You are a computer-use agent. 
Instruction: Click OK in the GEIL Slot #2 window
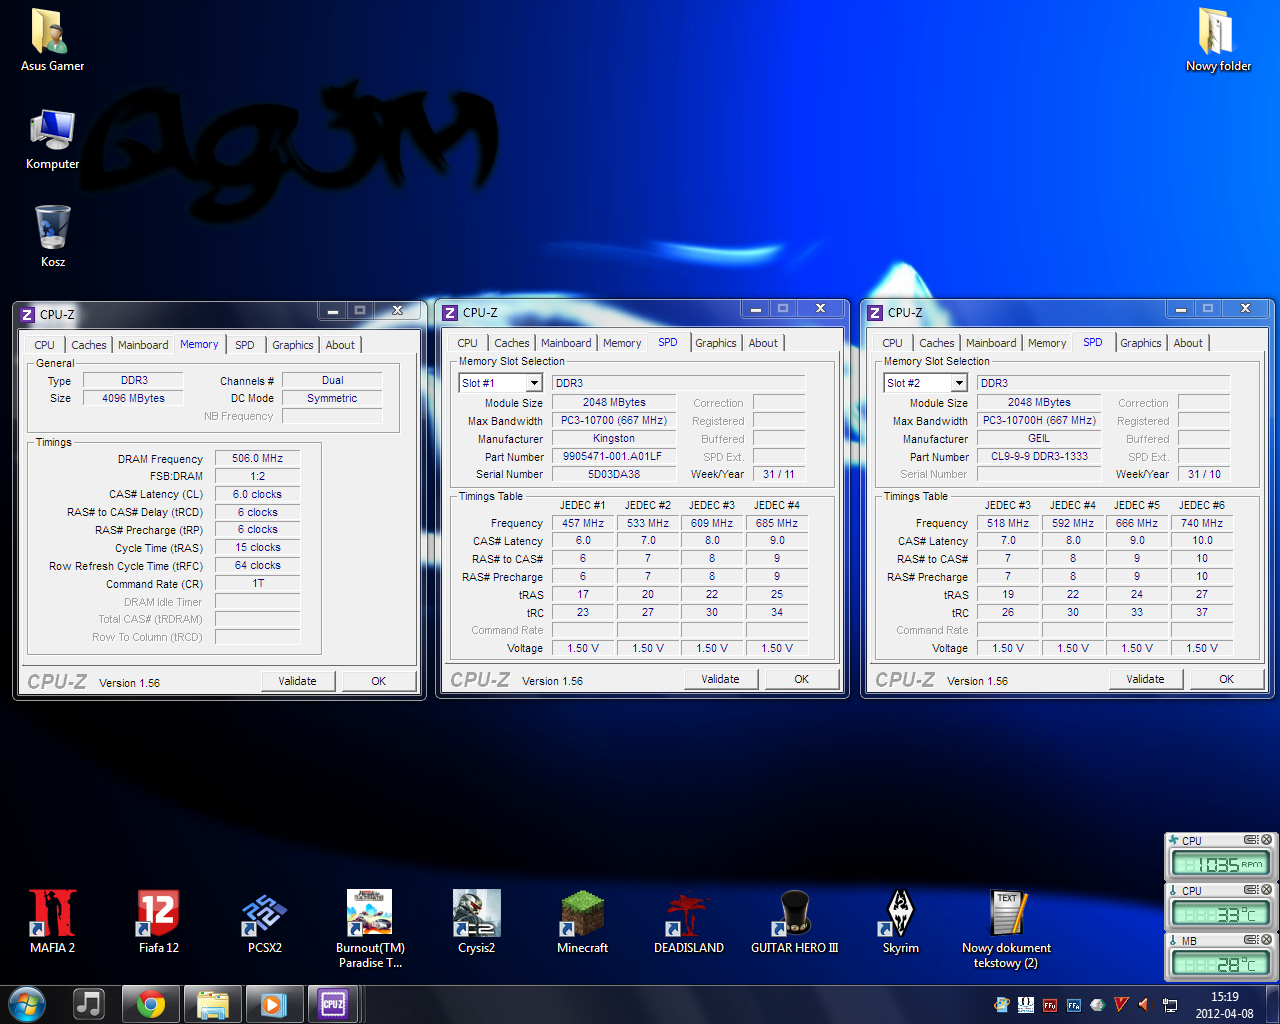click(1226, 679)
